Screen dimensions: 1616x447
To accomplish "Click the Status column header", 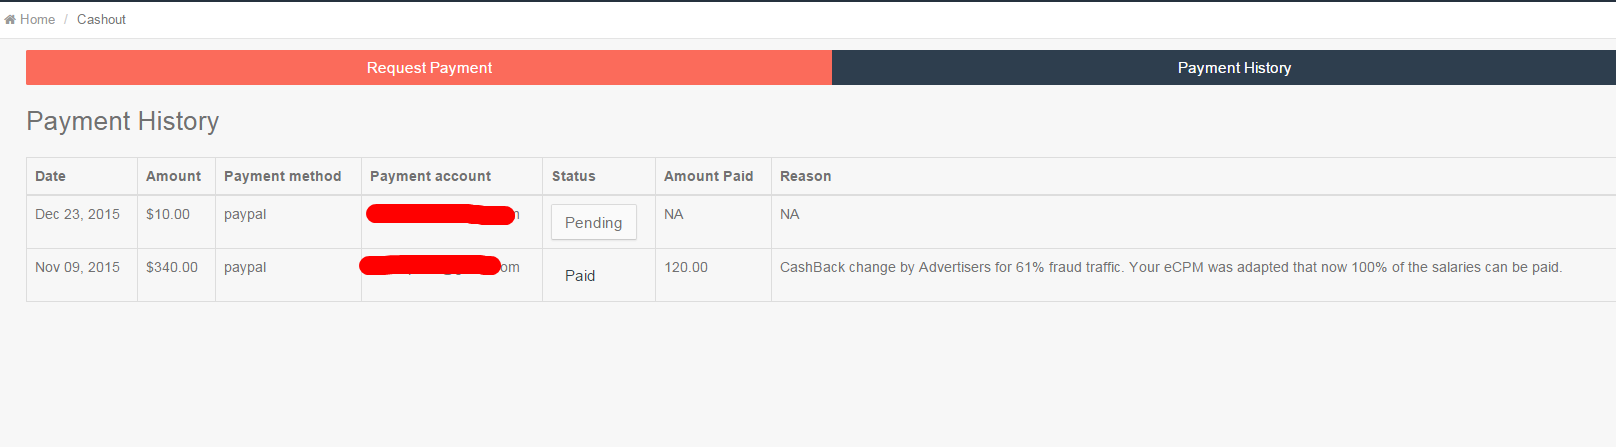I will [573, 176].
